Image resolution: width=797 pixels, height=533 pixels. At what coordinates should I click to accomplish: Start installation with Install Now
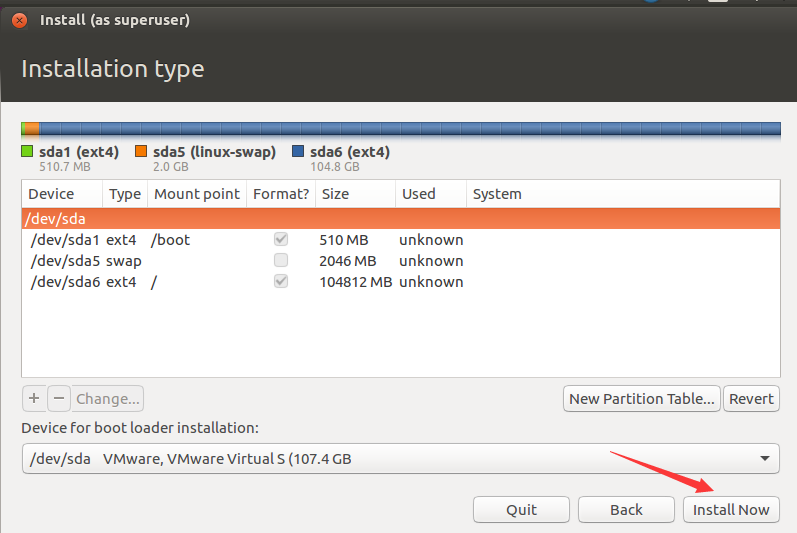tap(731, 510)
